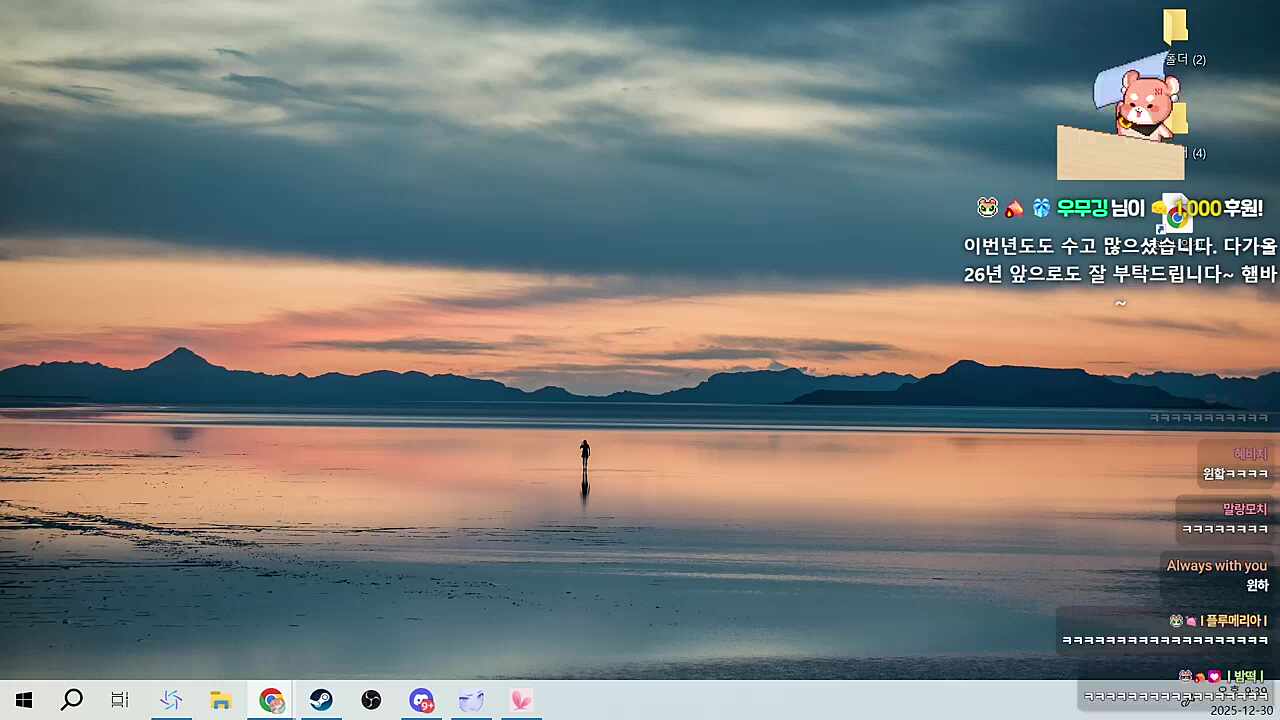Open Google Chrome from the taskbar
Viewport: 1280px width, 720px height.
tap(270, 700)
